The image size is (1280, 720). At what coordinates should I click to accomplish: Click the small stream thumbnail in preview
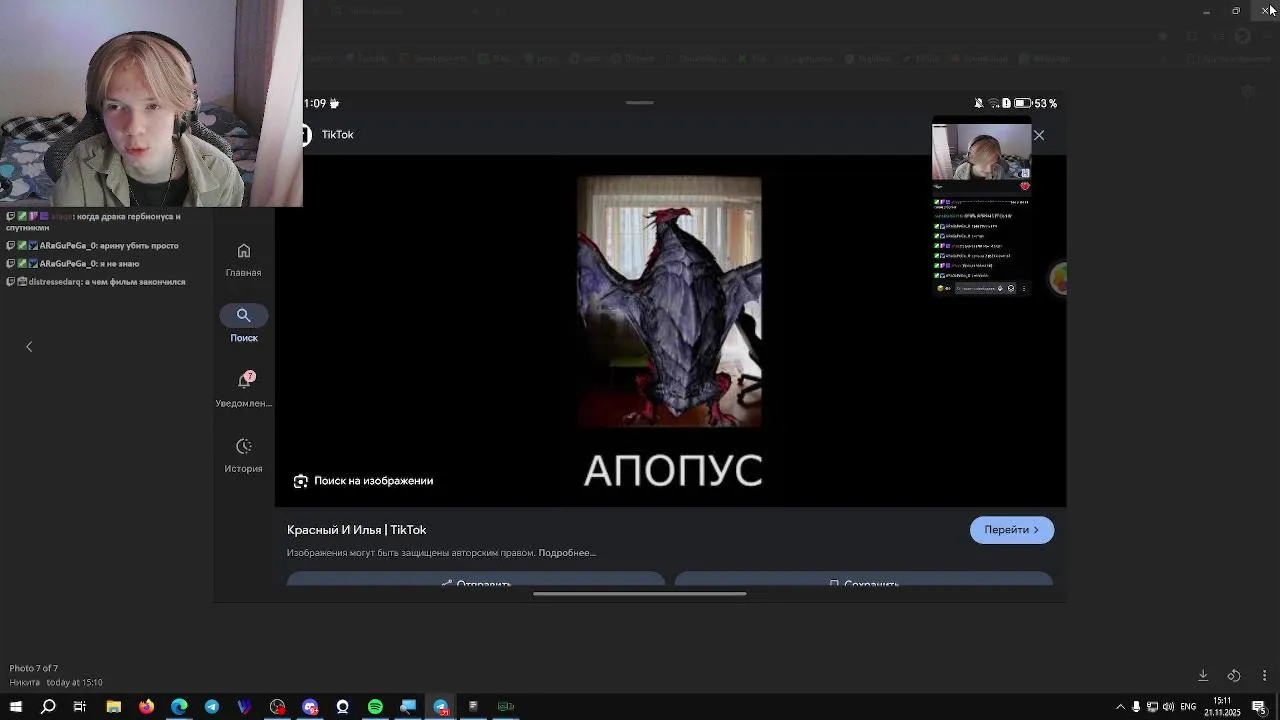point(981,209)
